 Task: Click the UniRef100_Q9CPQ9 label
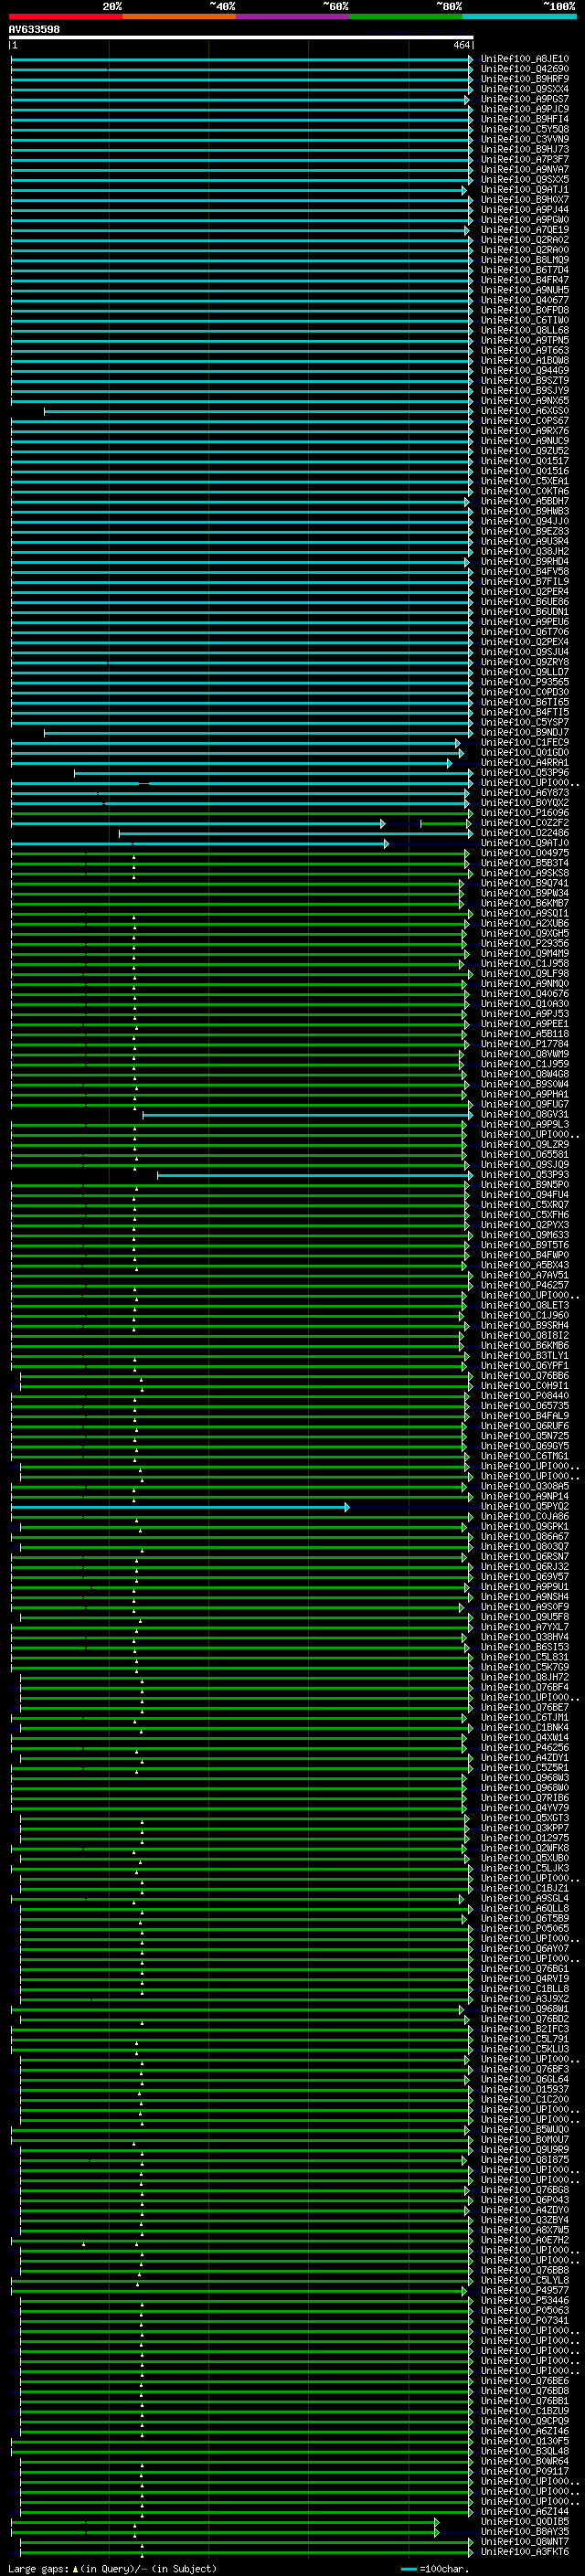525,2422
